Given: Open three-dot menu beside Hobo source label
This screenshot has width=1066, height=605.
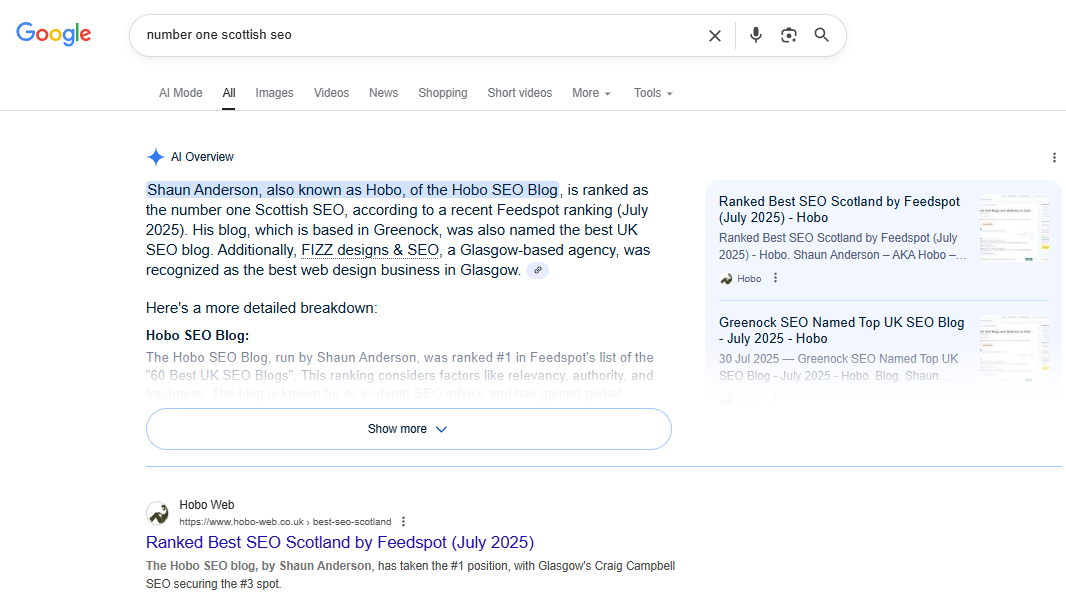Looking at the screenshot, I should tap(775, 278).
